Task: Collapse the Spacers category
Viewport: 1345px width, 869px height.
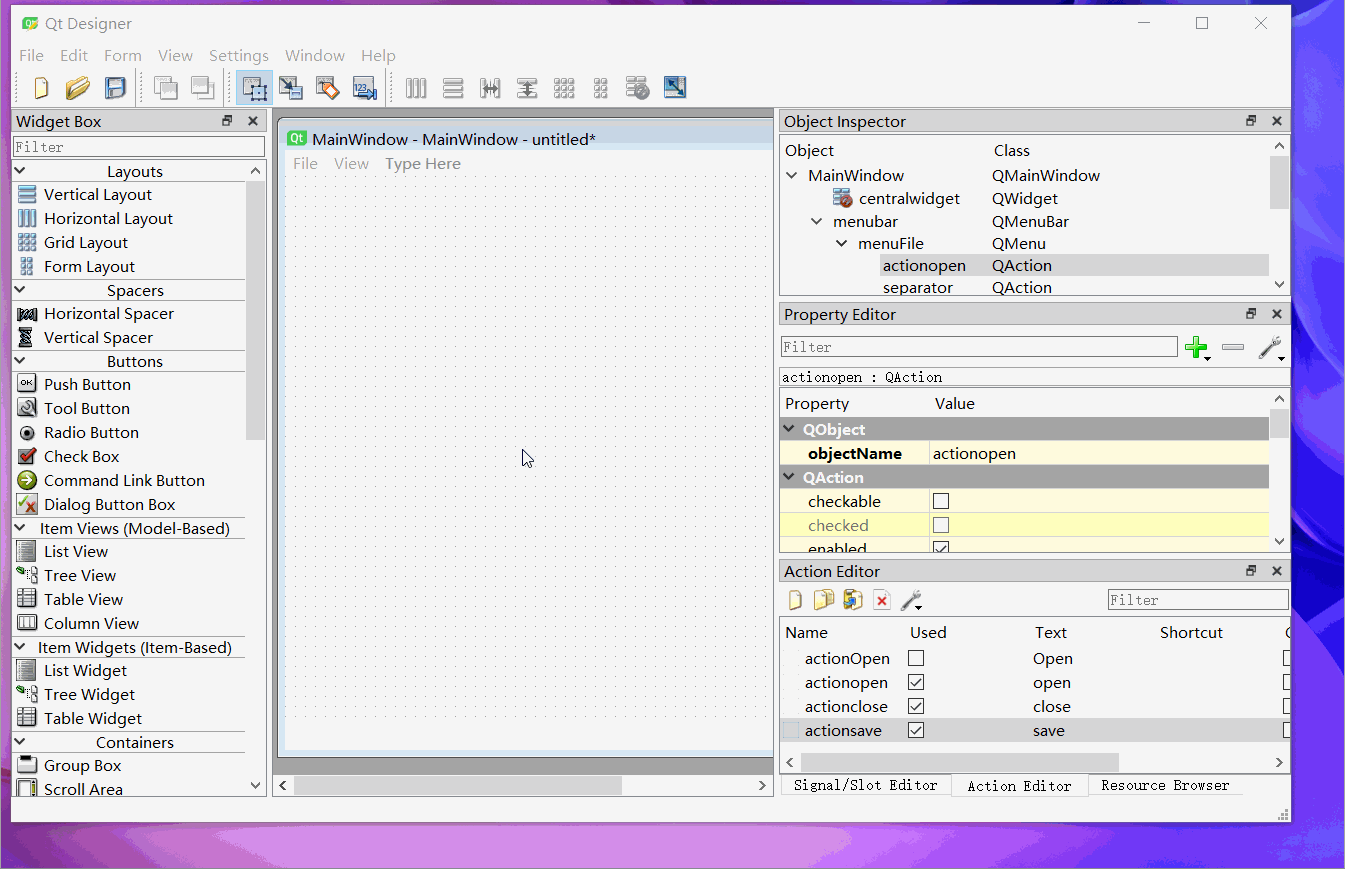Action: pyautogui.click(x=20, y=290)
